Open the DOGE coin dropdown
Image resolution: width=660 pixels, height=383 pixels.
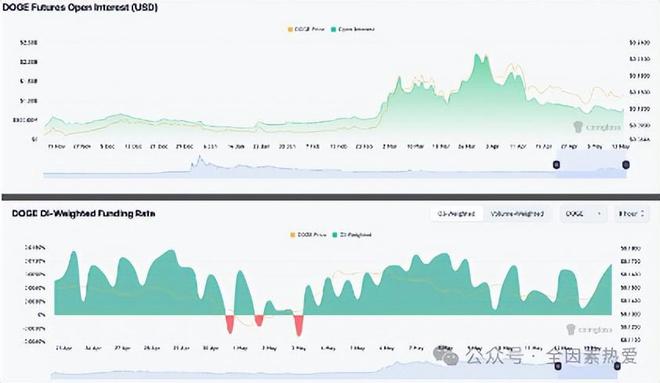pos(584,214)
